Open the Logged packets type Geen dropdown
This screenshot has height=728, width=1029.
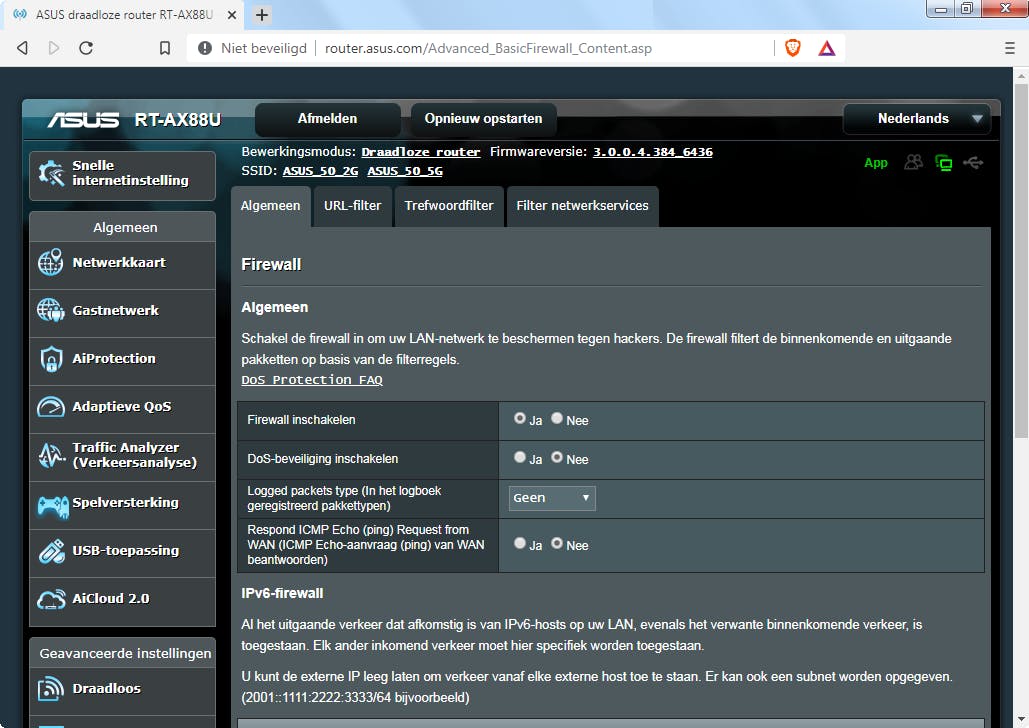click(x=552, y=498)
